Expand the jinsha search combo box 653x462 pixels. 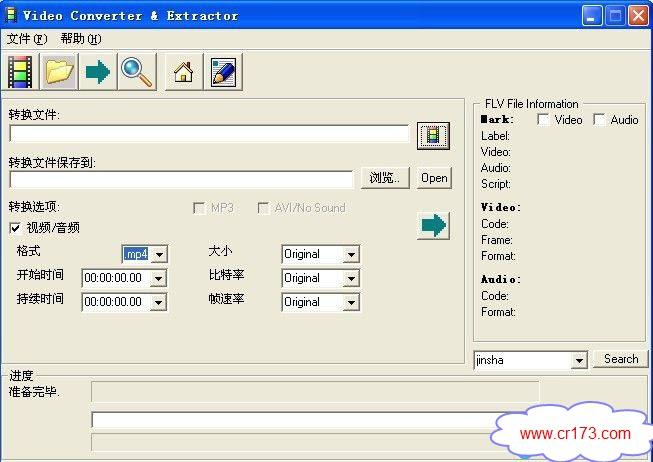(579, 360)
